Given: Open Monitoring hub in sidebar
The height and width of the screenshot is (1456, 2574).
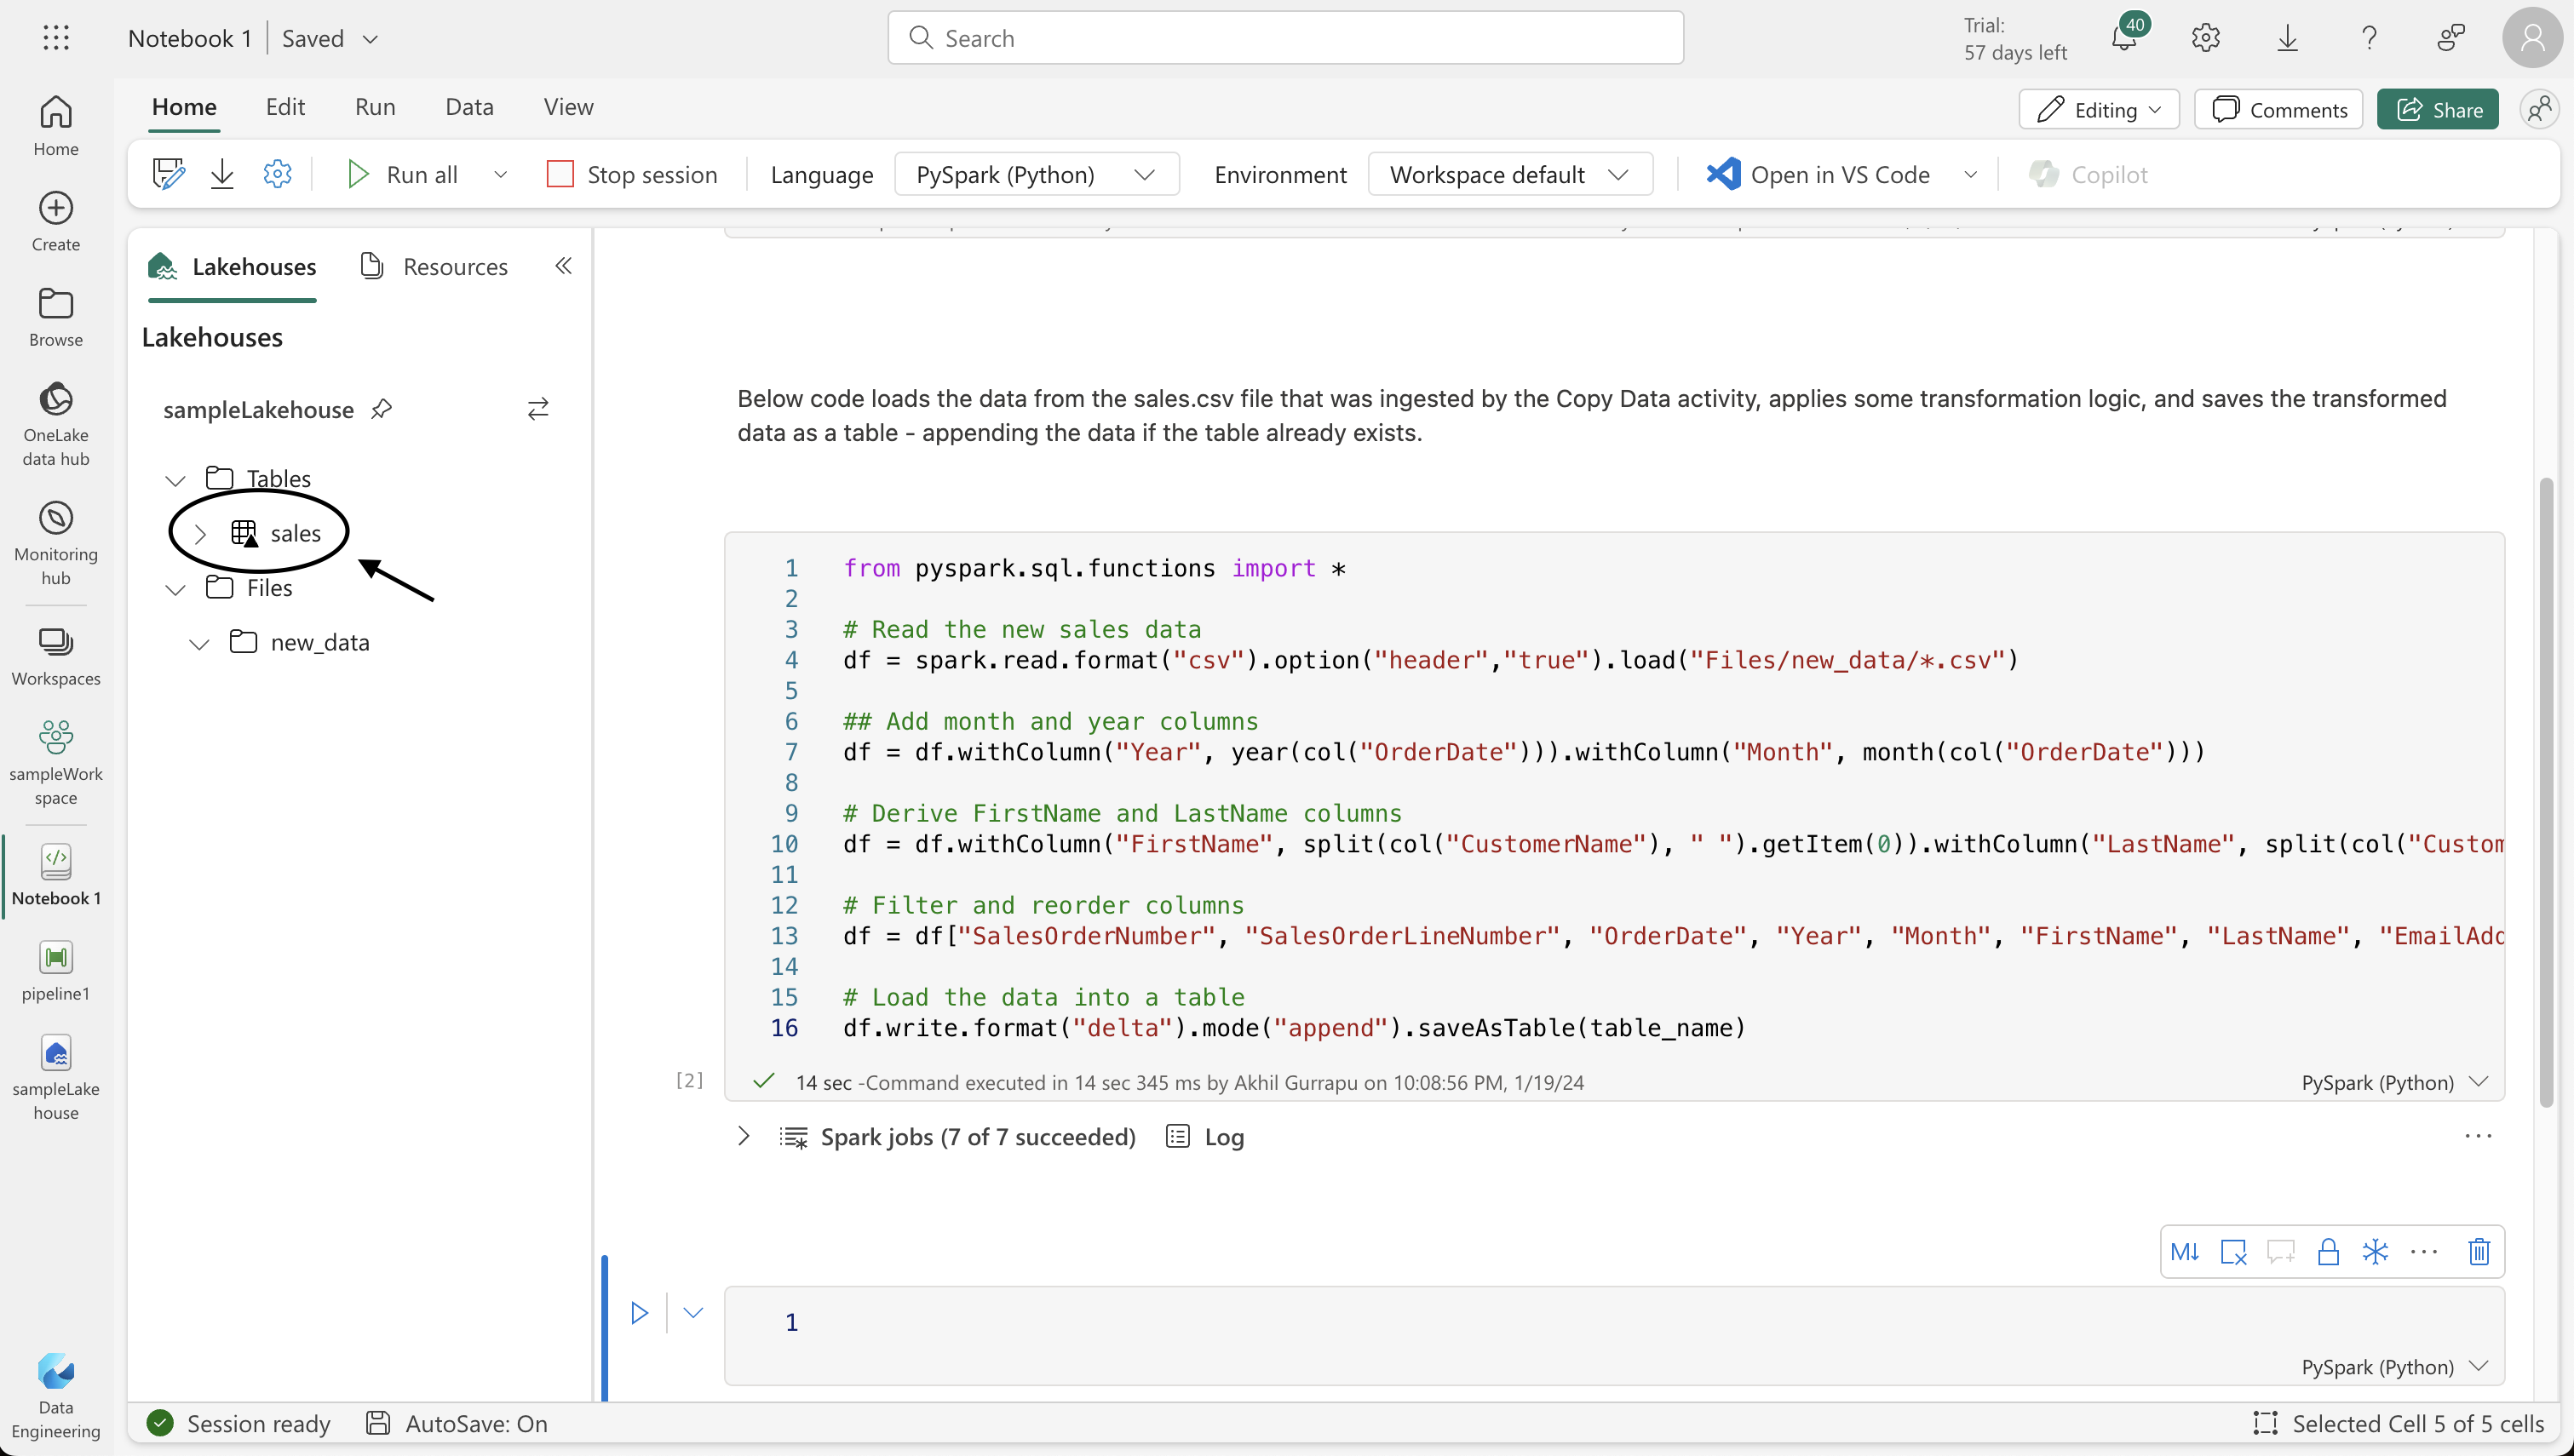Looking at the screenshot, I should pos(56,543).
